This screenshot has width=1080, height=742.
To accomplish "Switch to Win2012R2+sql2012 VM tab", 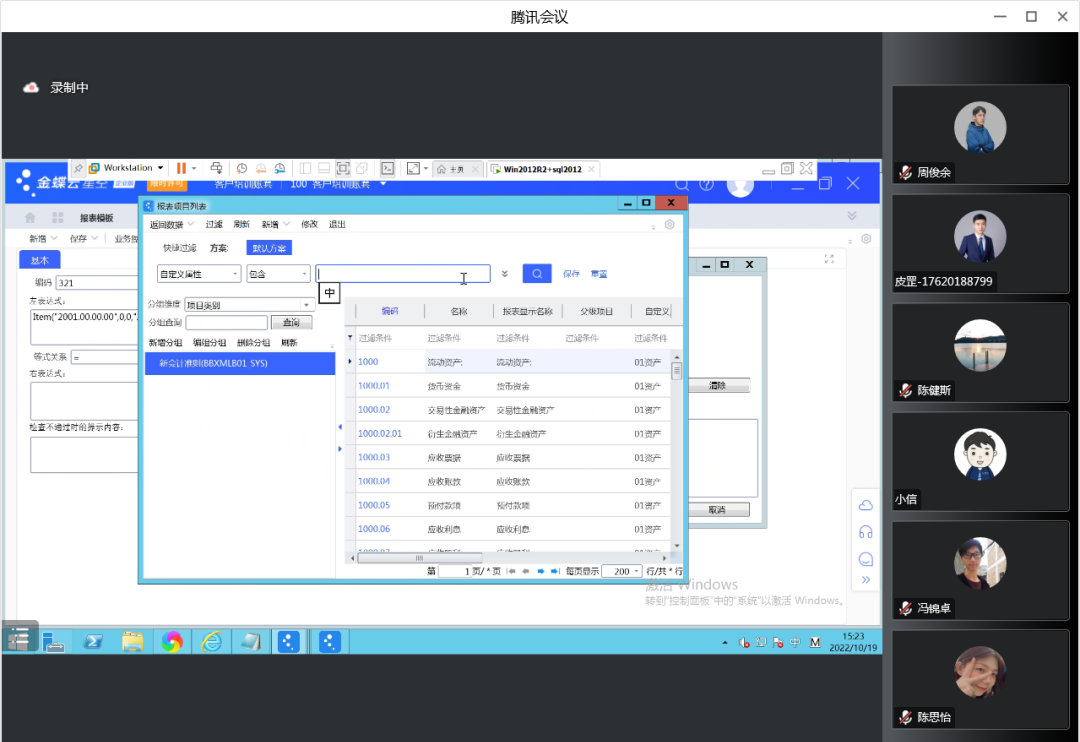I will pyautogui.click(x=542, y=169).
